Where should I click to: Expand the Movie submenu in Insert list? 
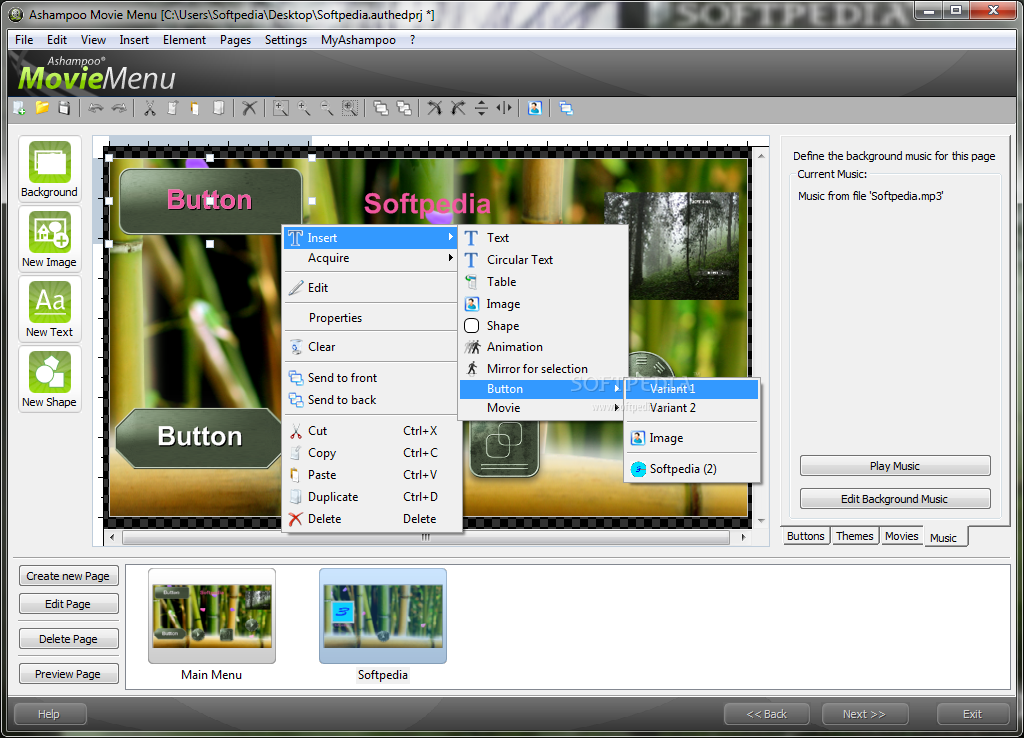coord(541,408)
